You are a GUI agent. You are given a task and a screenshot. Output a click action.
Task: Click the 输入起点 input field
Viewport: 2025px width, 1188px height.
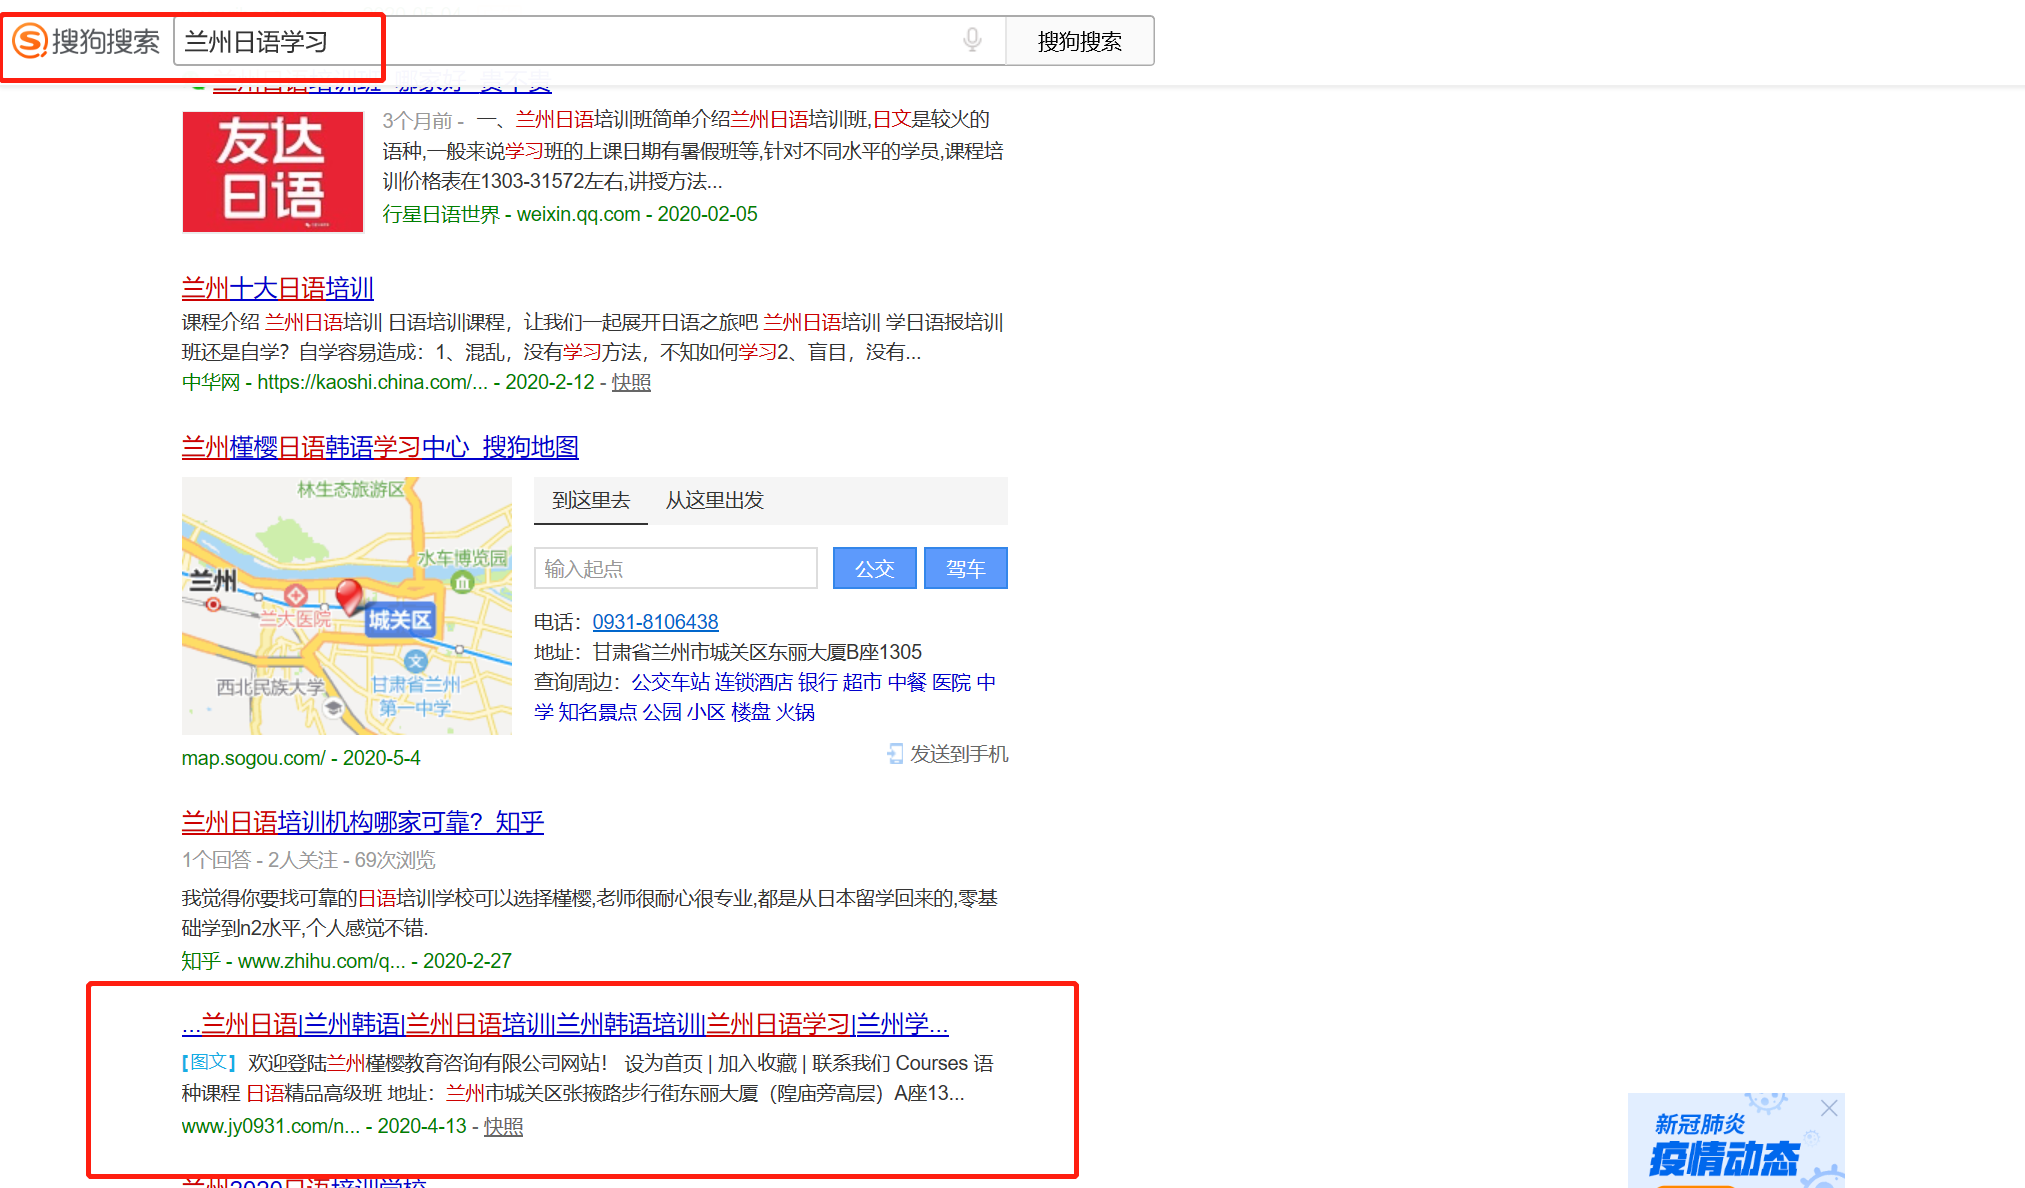pos(676,568)
